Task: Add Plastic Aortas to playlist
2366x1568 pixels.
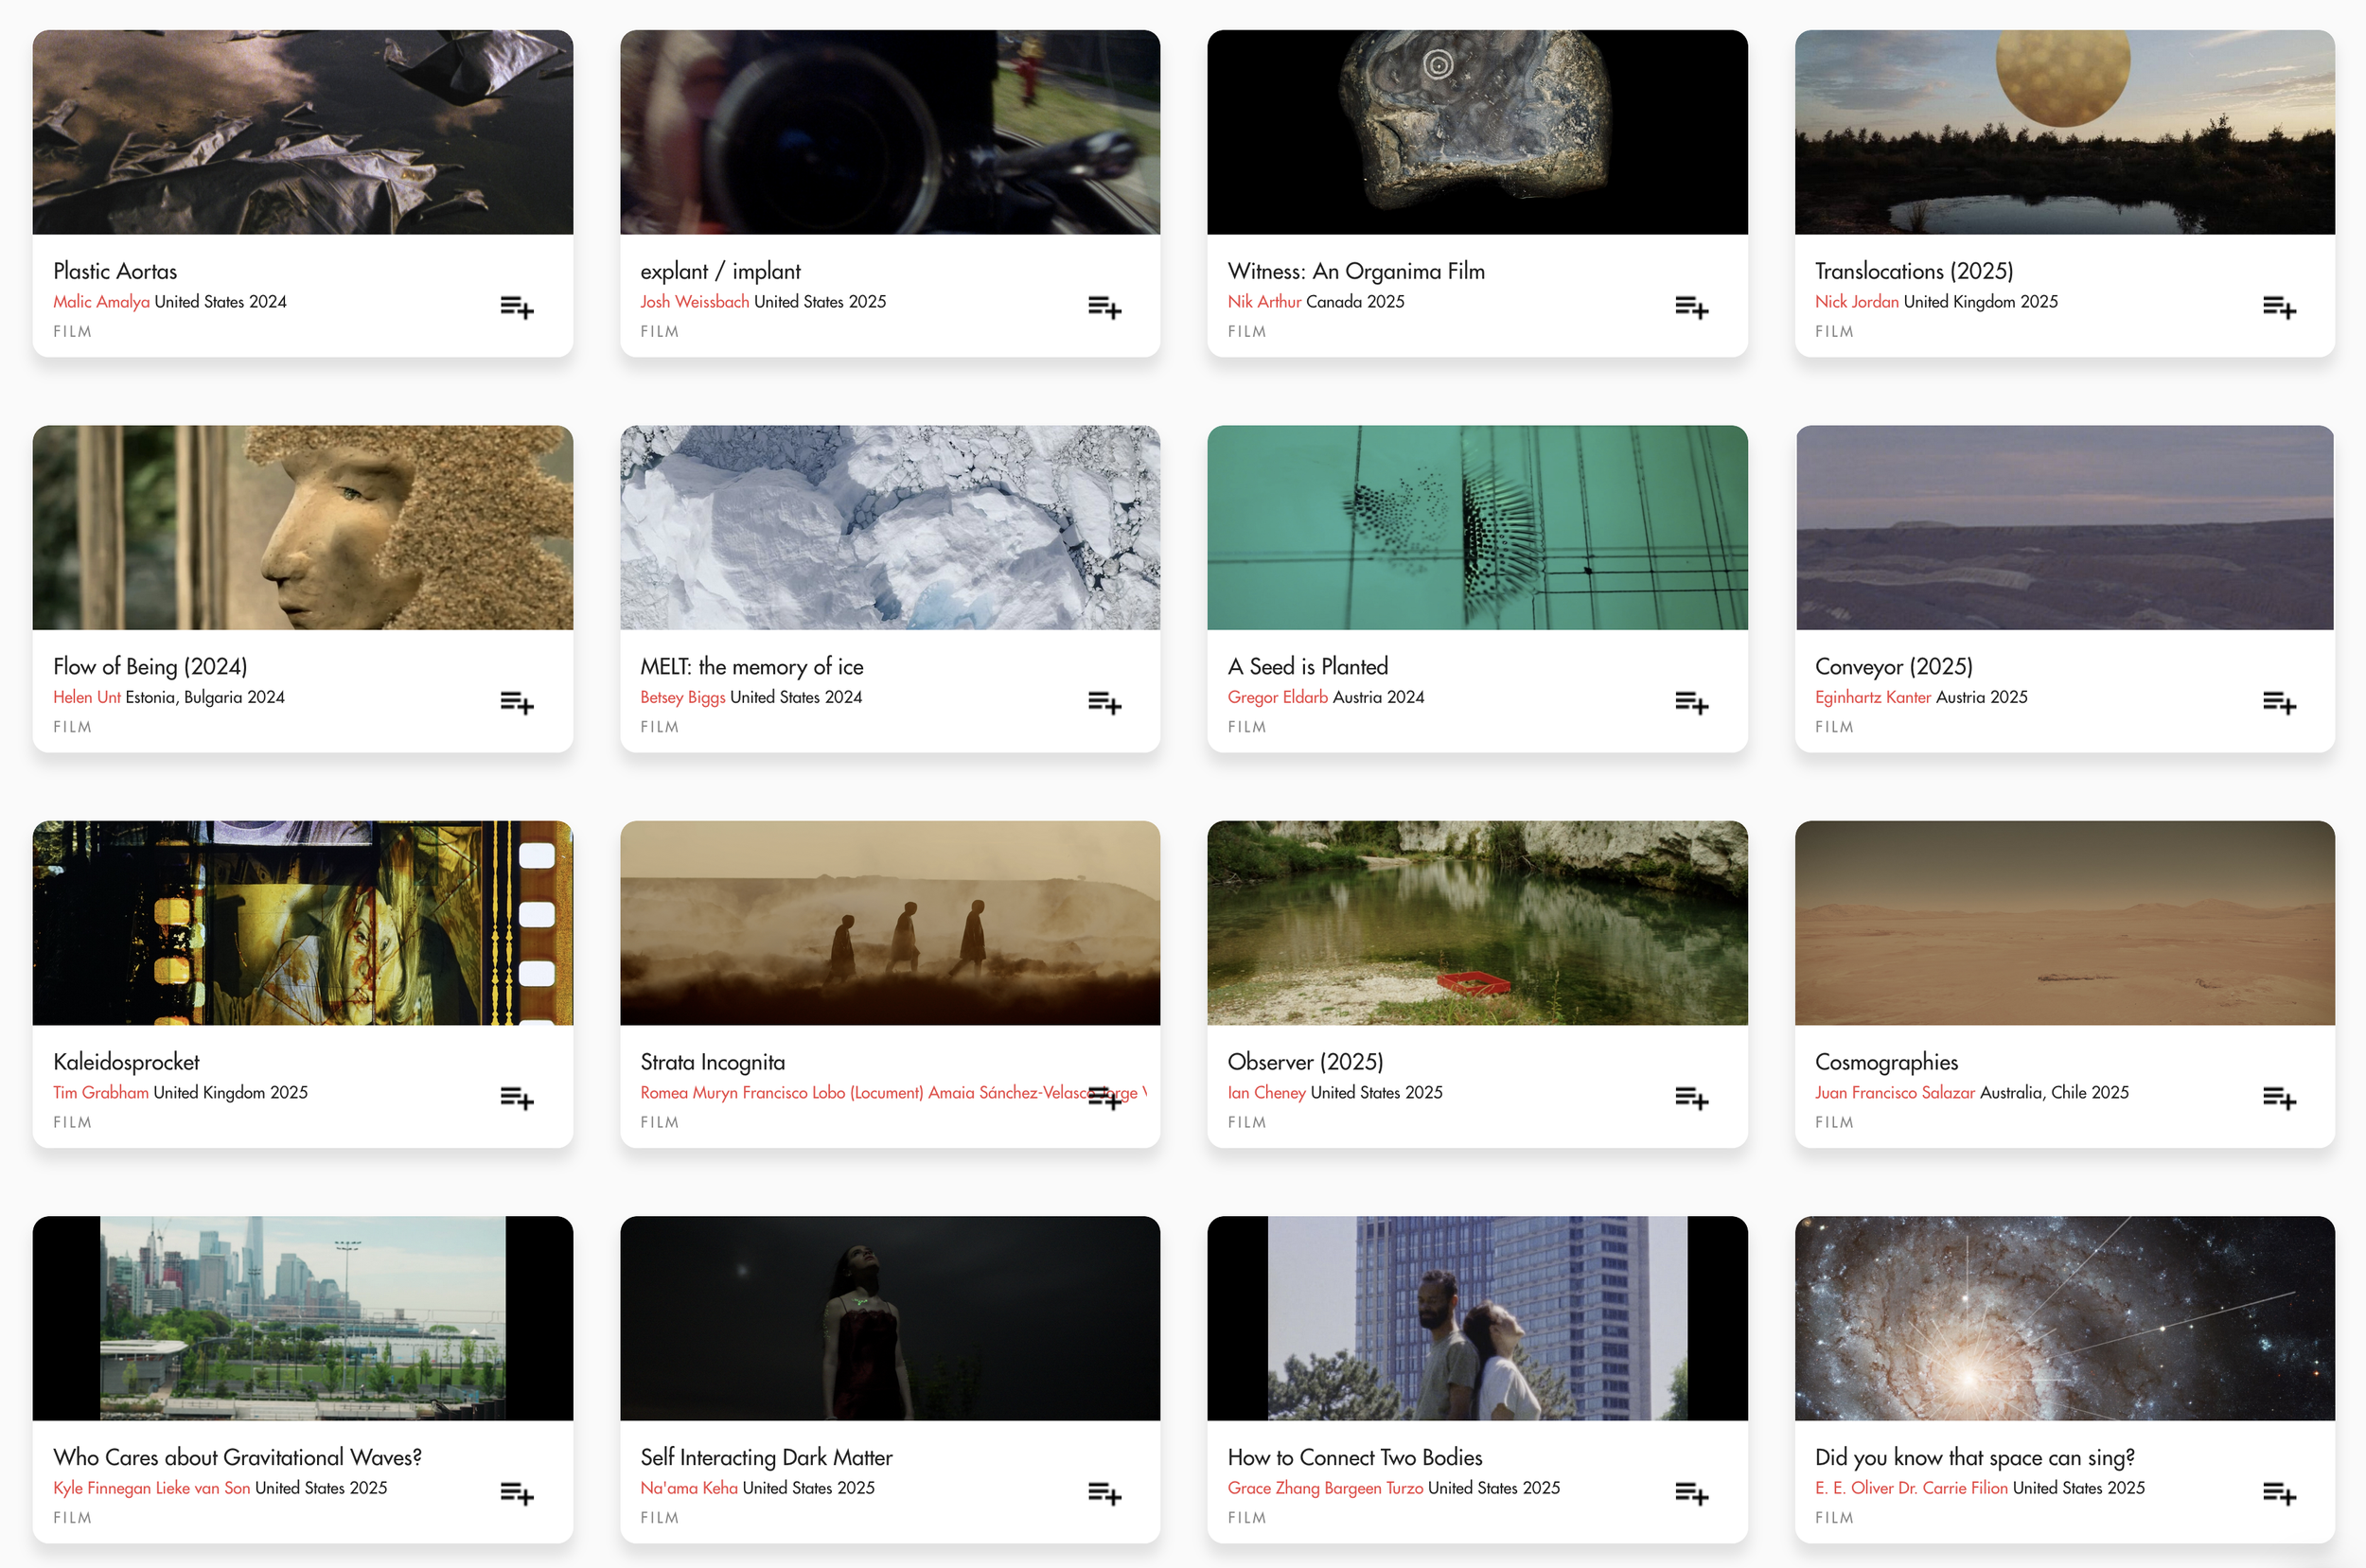Action: click(x=516, y=307)
